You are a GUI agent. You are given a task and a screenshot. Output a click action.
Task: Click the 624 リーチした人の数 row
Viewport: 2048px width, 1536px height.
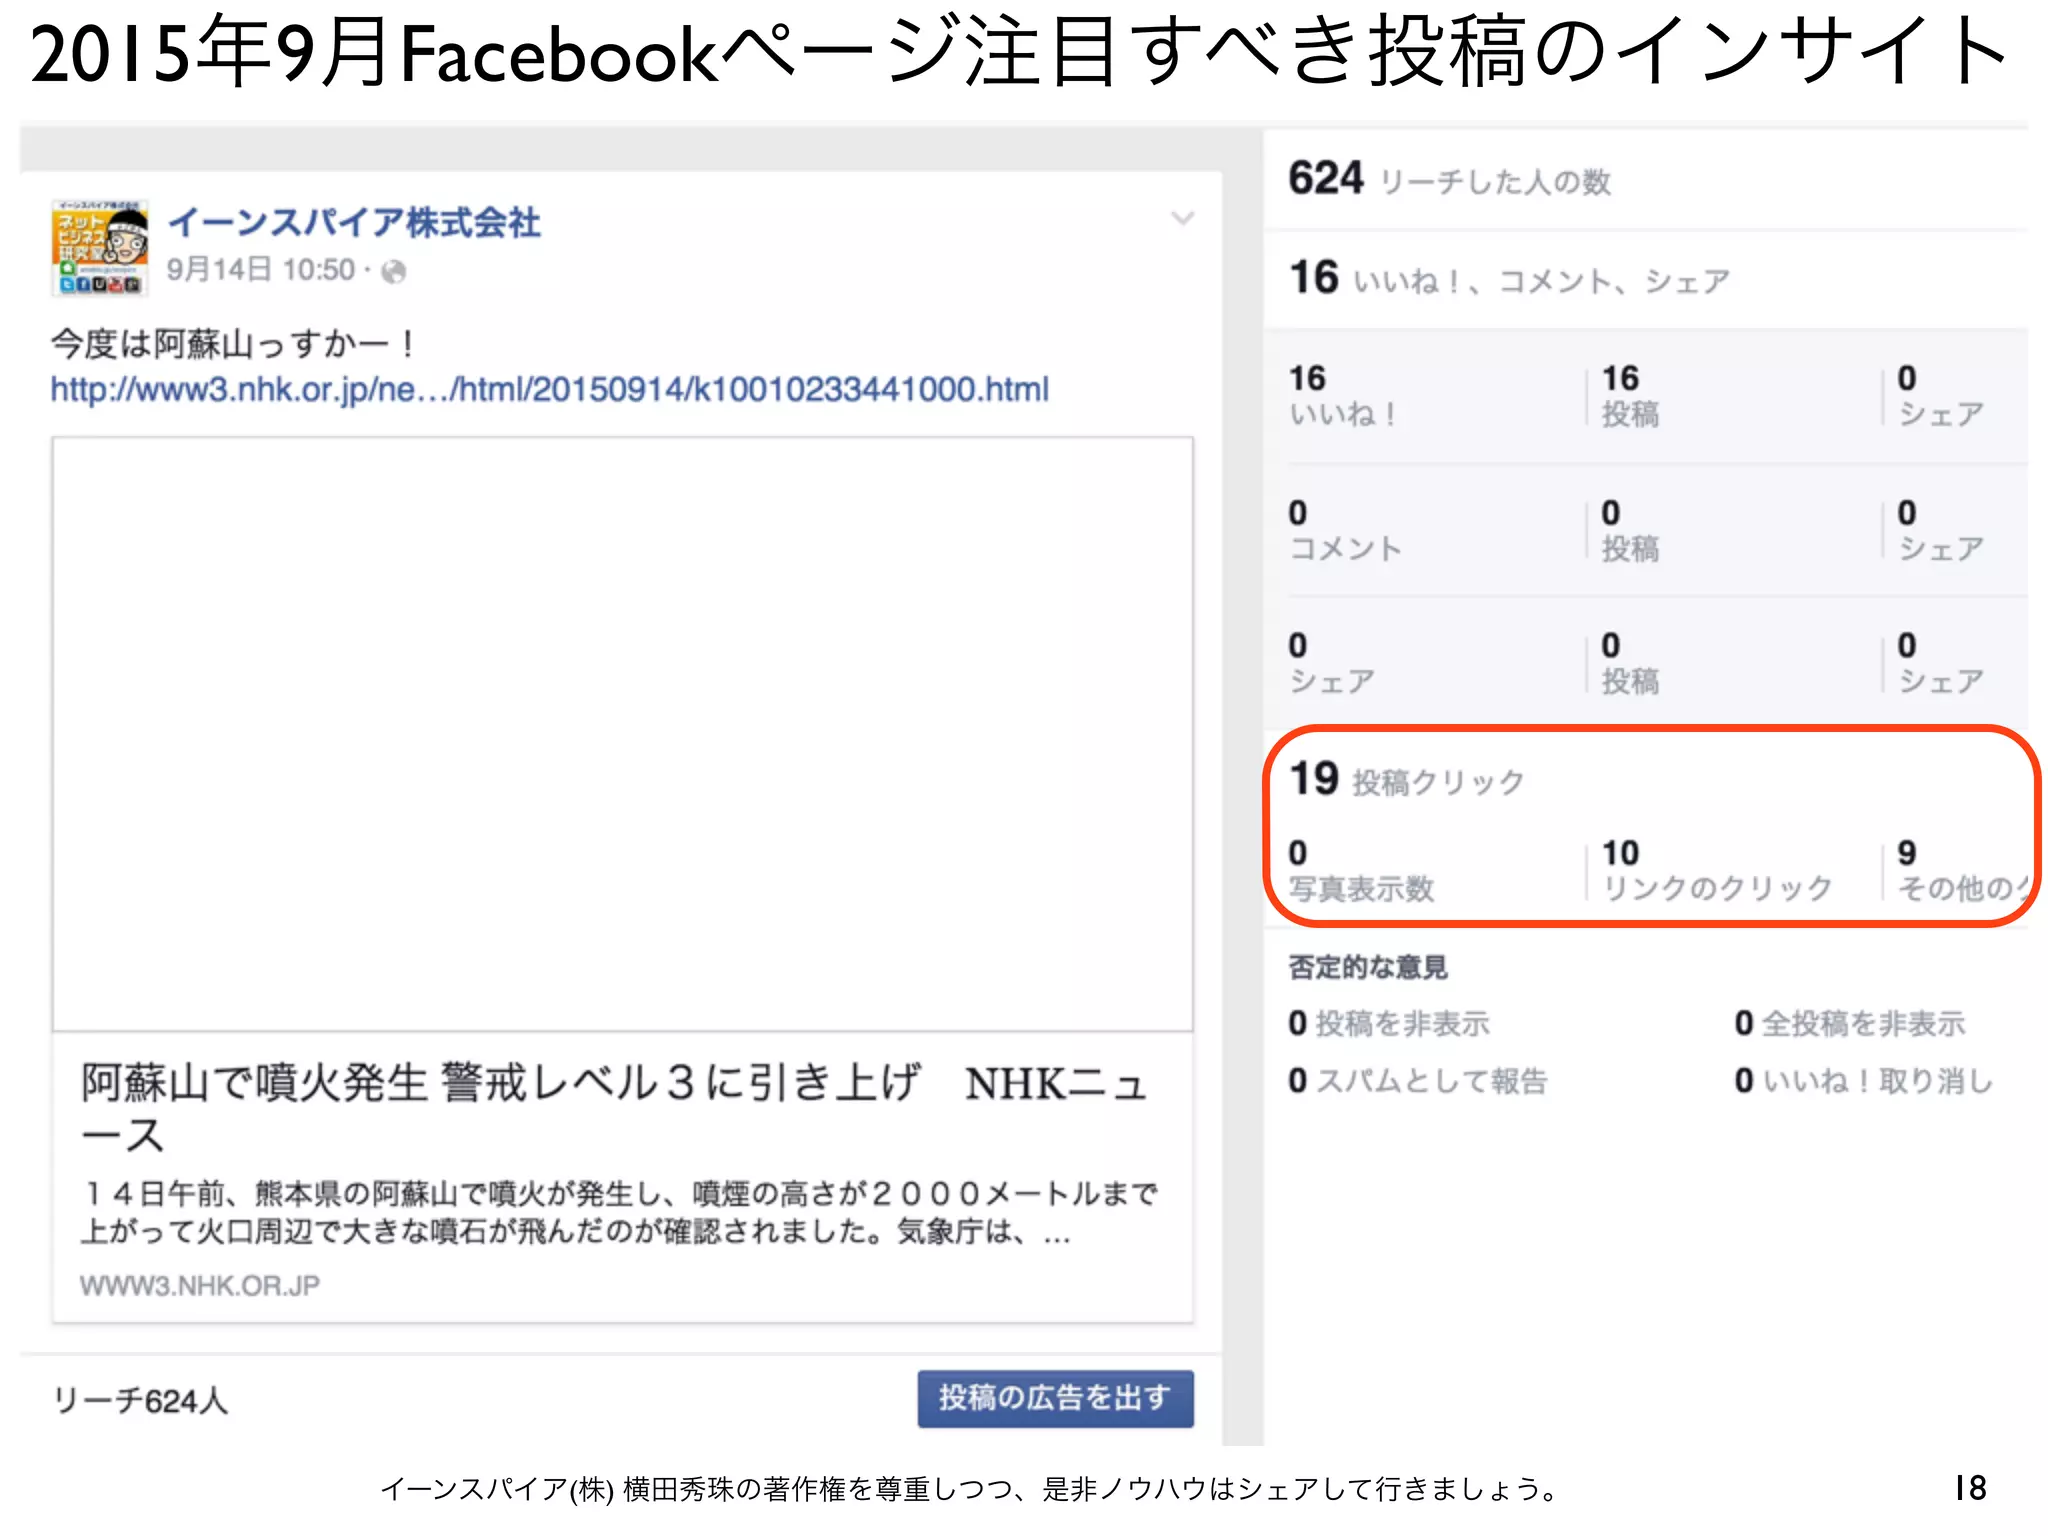[x=1646, y=180]
